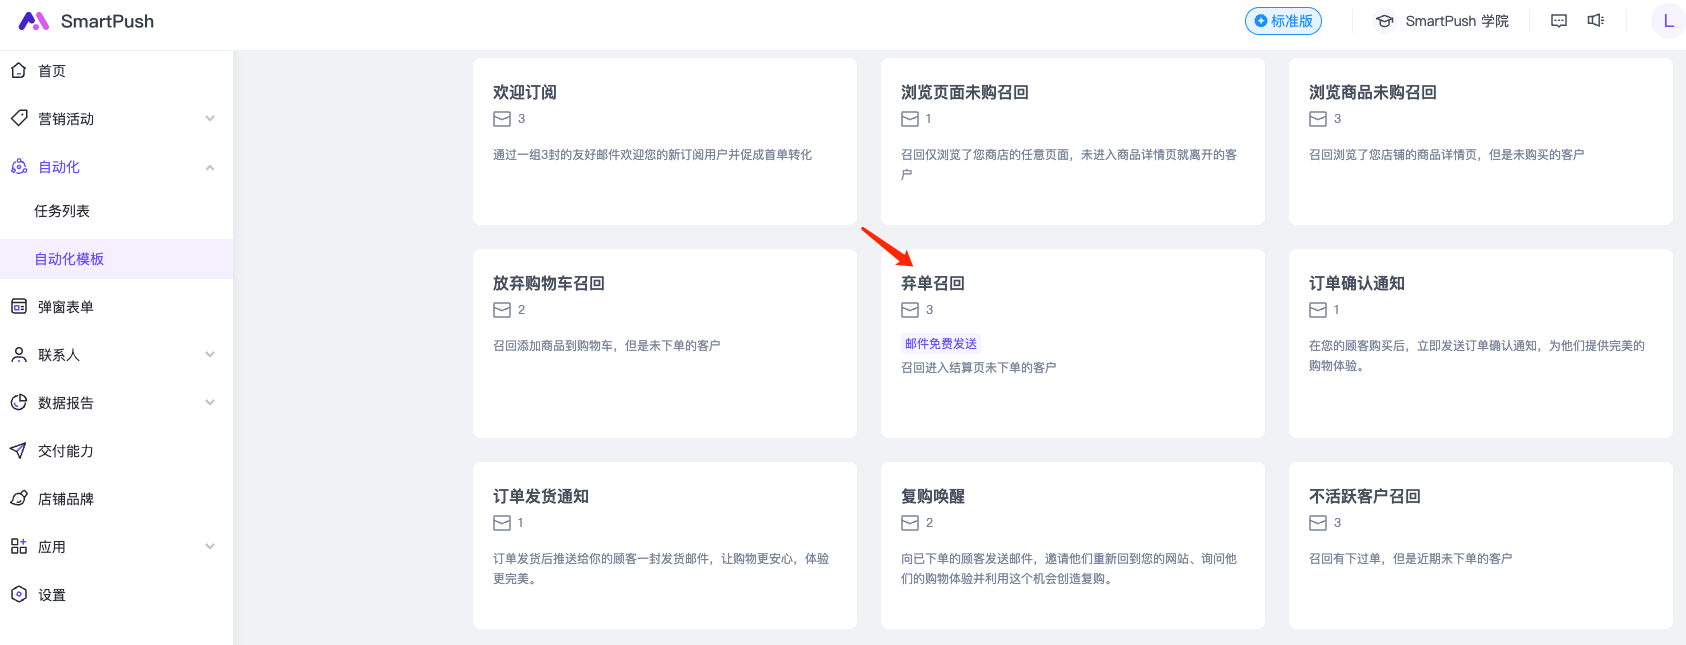
Task: Expand the 应用 menu chevron
Action: [210, 547]
